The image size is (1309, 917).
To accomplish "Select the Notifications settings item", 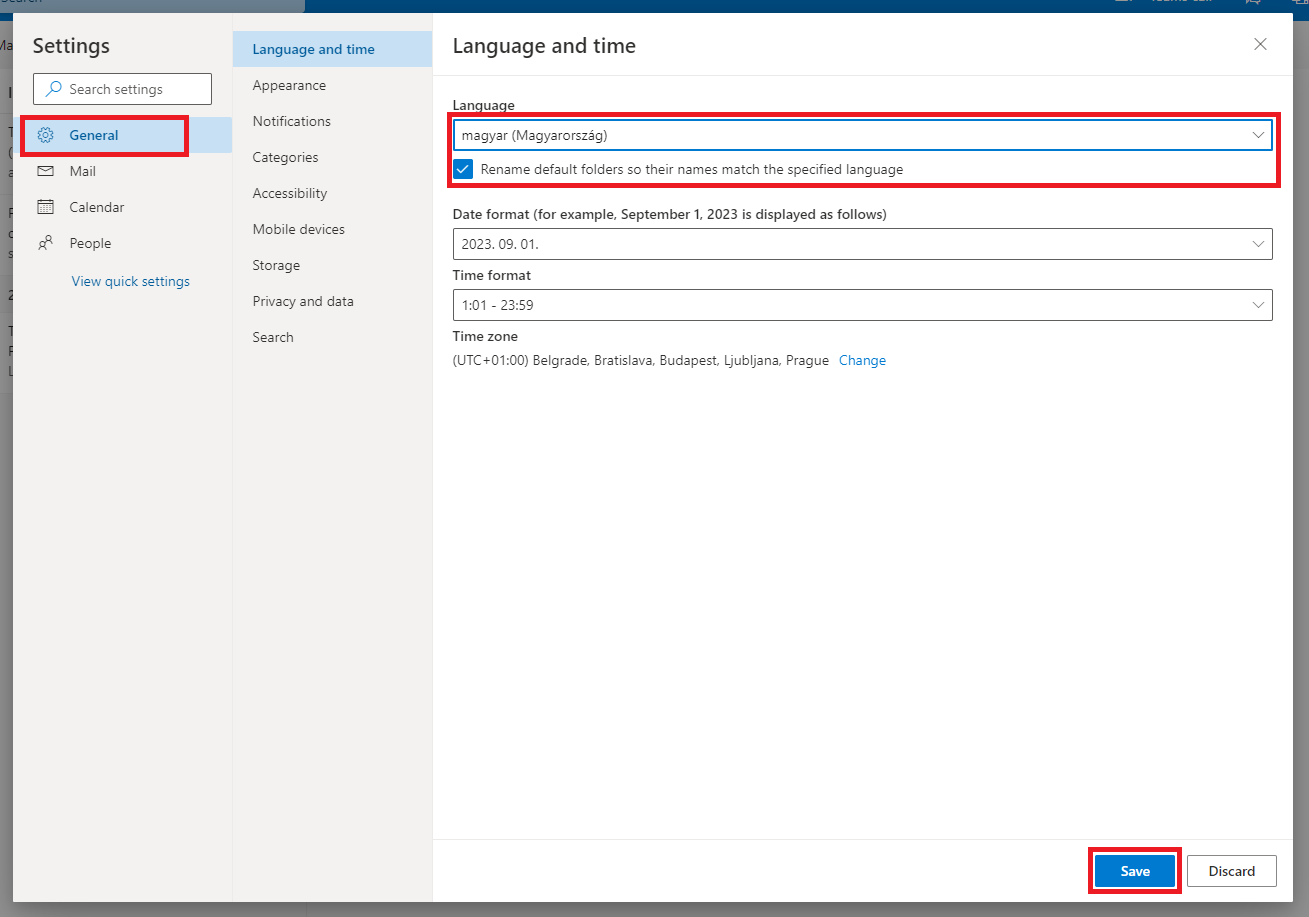I will tap(291, 121).
